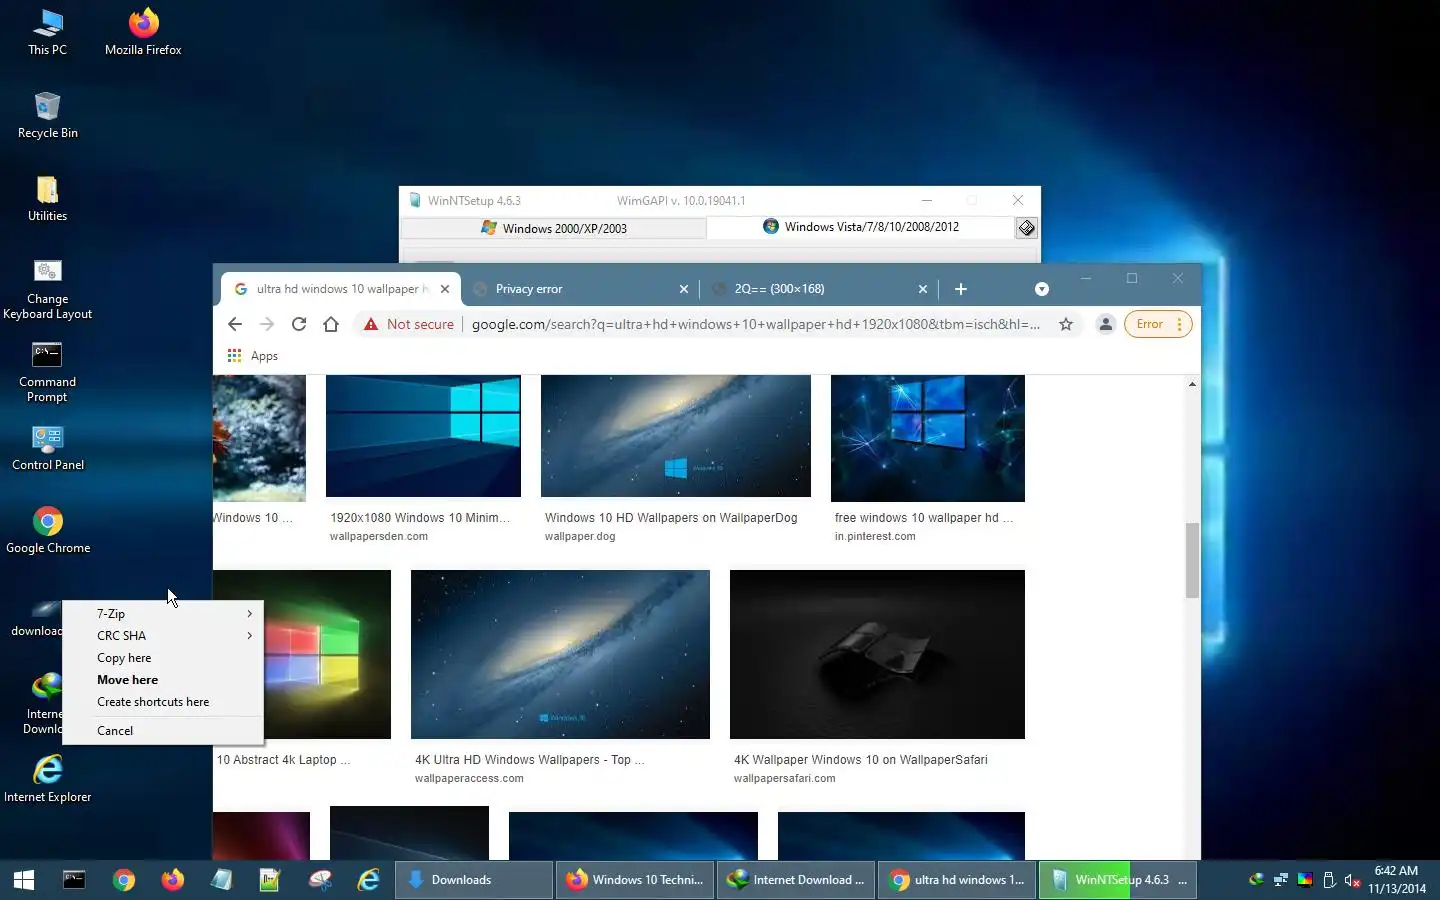Click the Chrome page vertical scrollbar thumb

tap(1192, 560)
